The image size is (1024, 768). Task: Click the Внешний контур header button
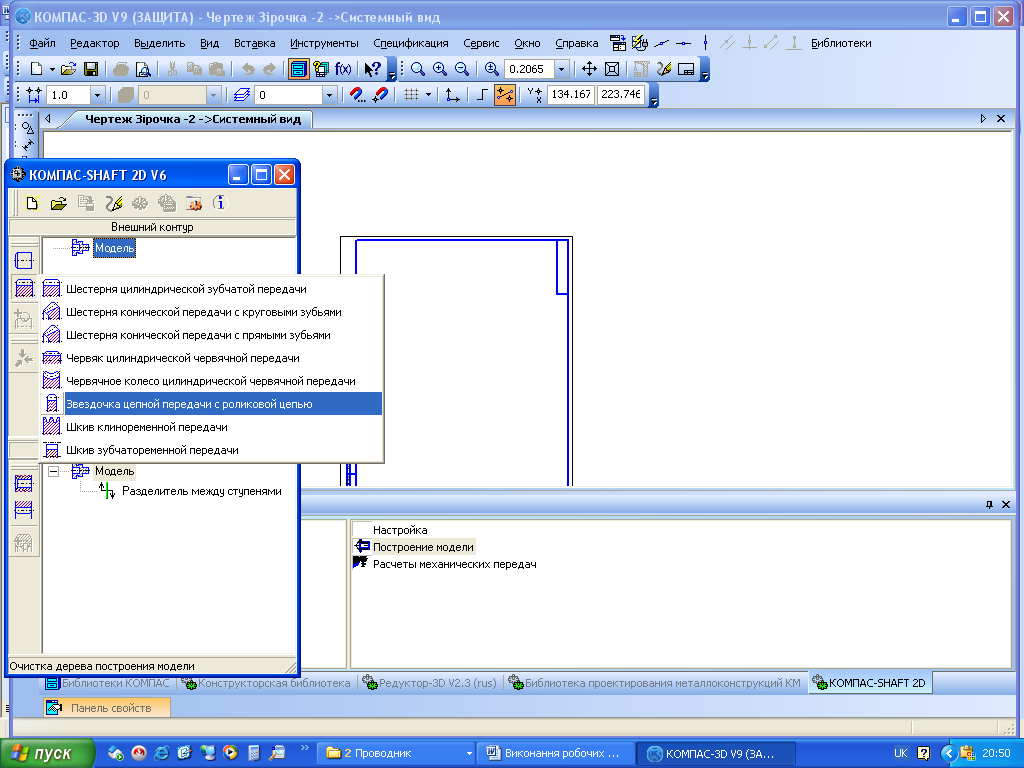[x=152, y=227]
